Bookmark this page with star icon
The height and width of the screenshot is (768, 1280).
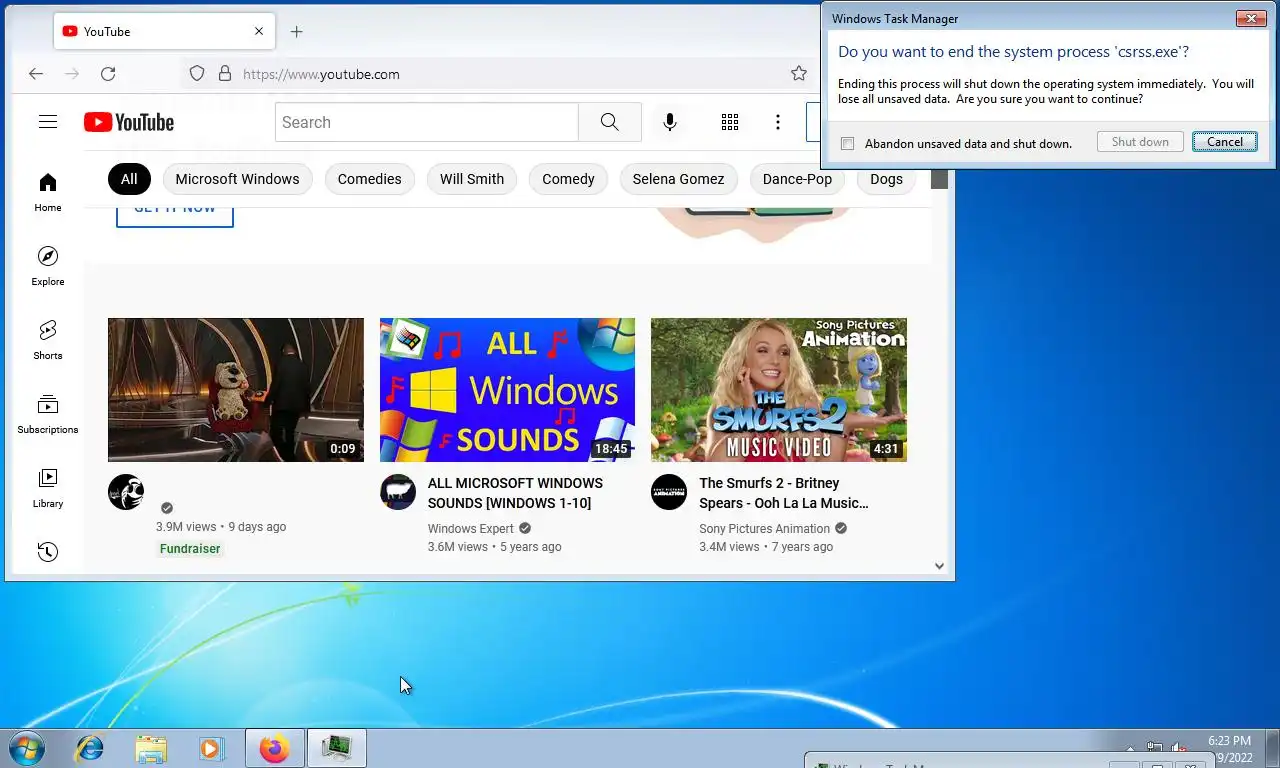[799, 73]
